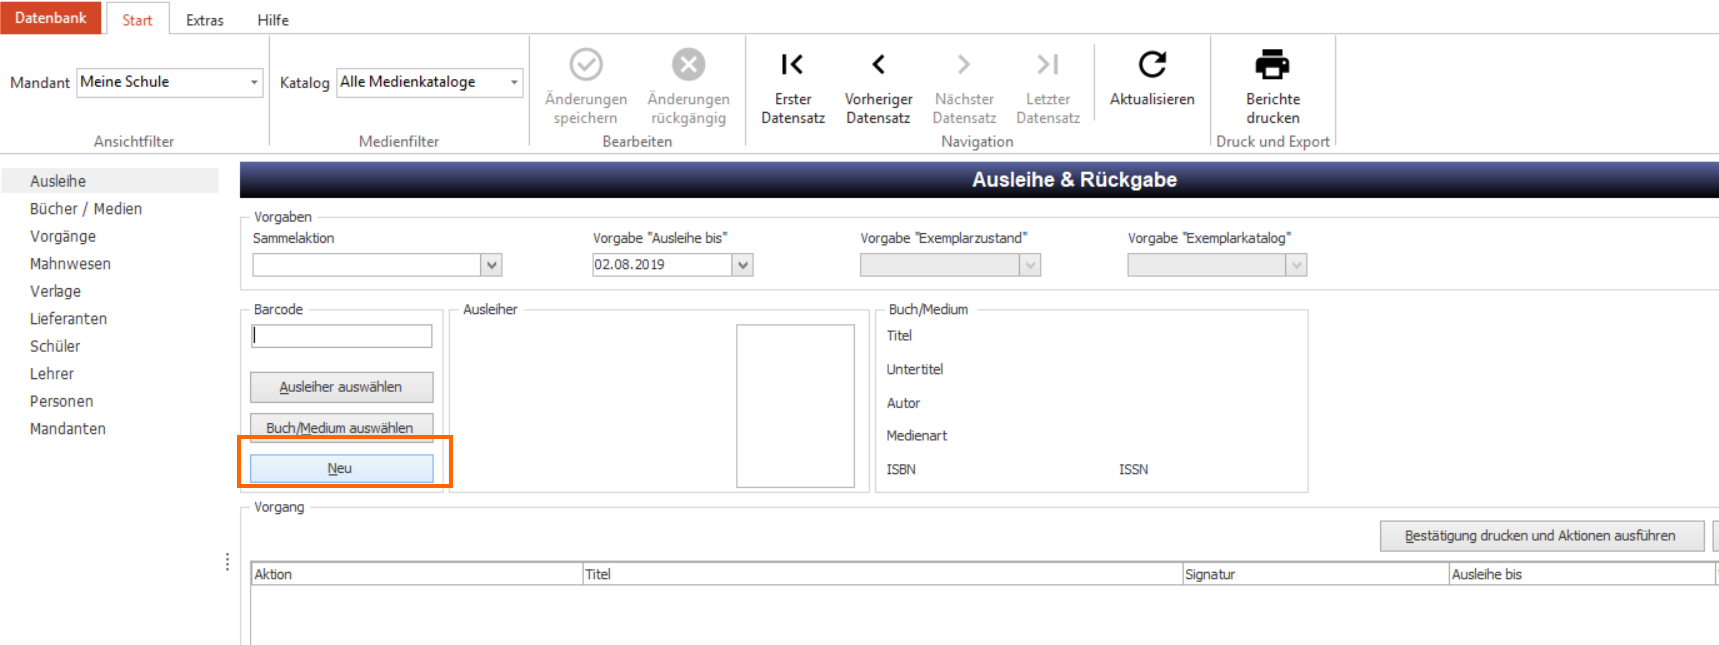1719x645 pixels.
Task: Click the Berichte drucken printer icon
Action: click(1272, 65)
